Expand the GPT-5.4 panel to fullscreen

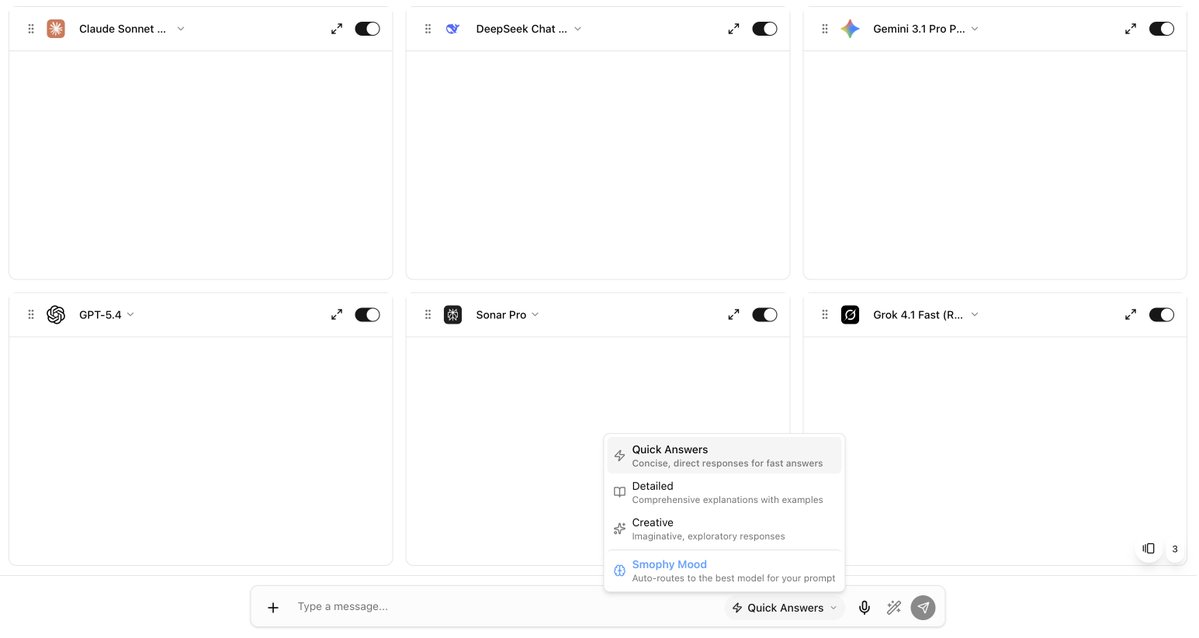(x=336, y=314)
